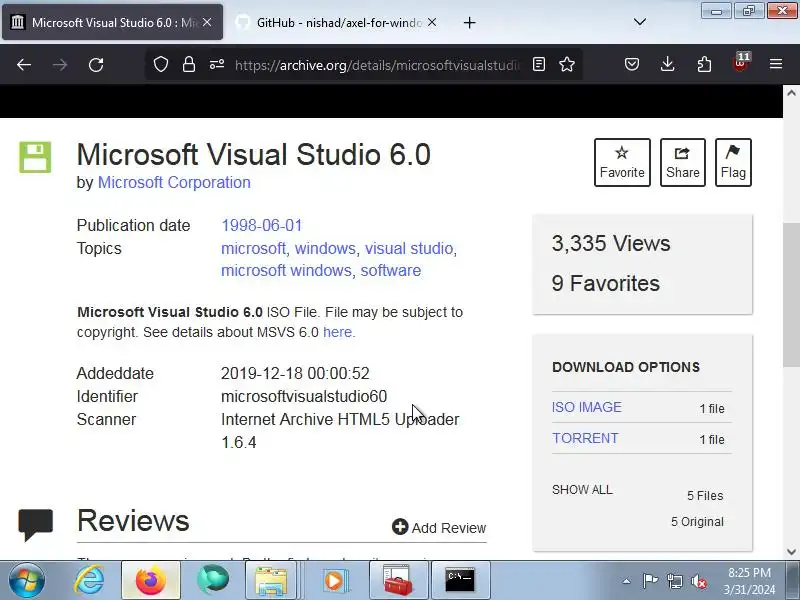
Task: Click SHOW ALL download files
Action: coord(582,490)
